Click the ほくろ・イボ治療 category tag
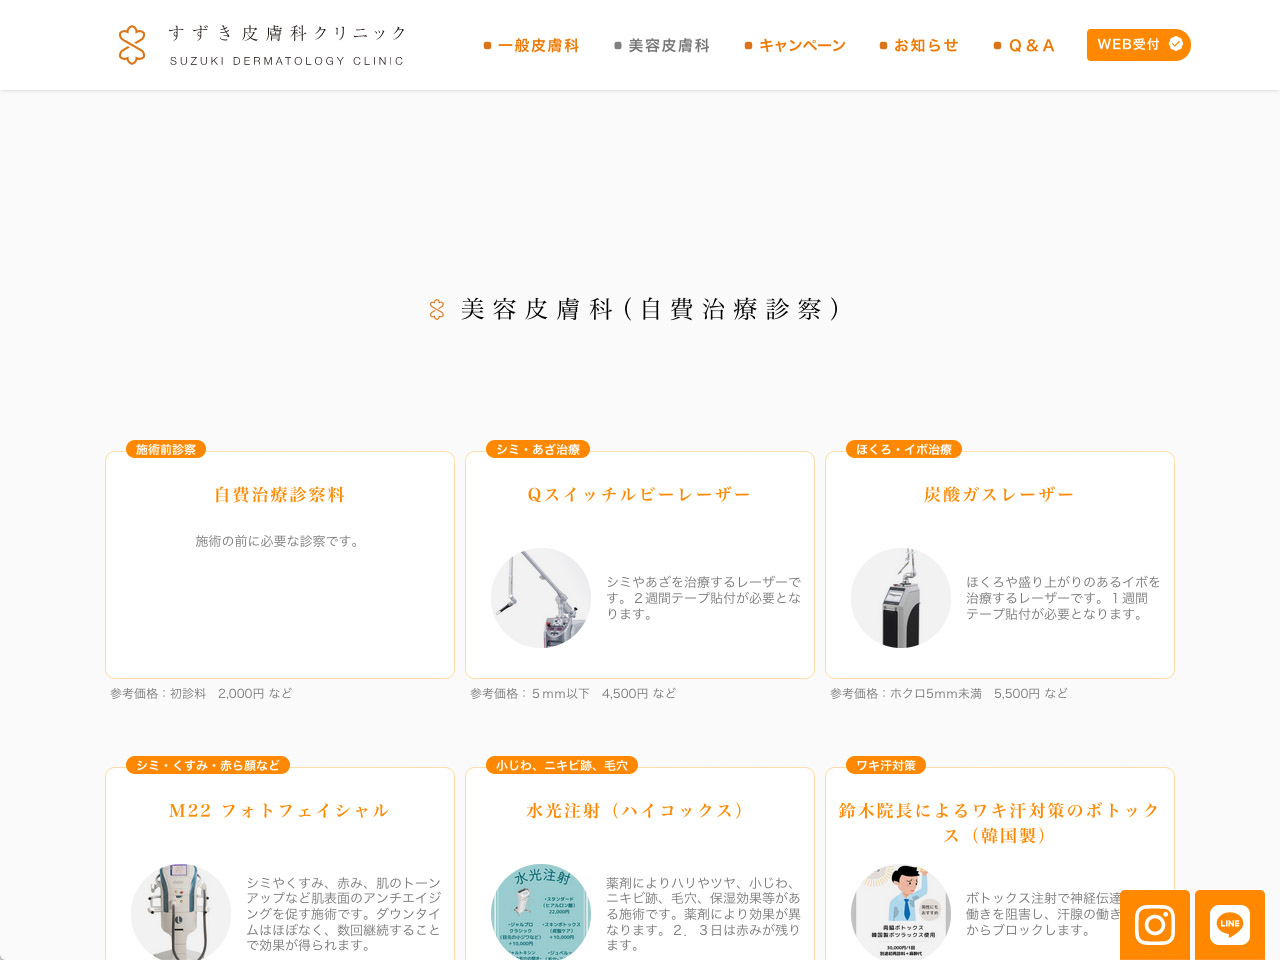1280x960 pixels. 904,449
